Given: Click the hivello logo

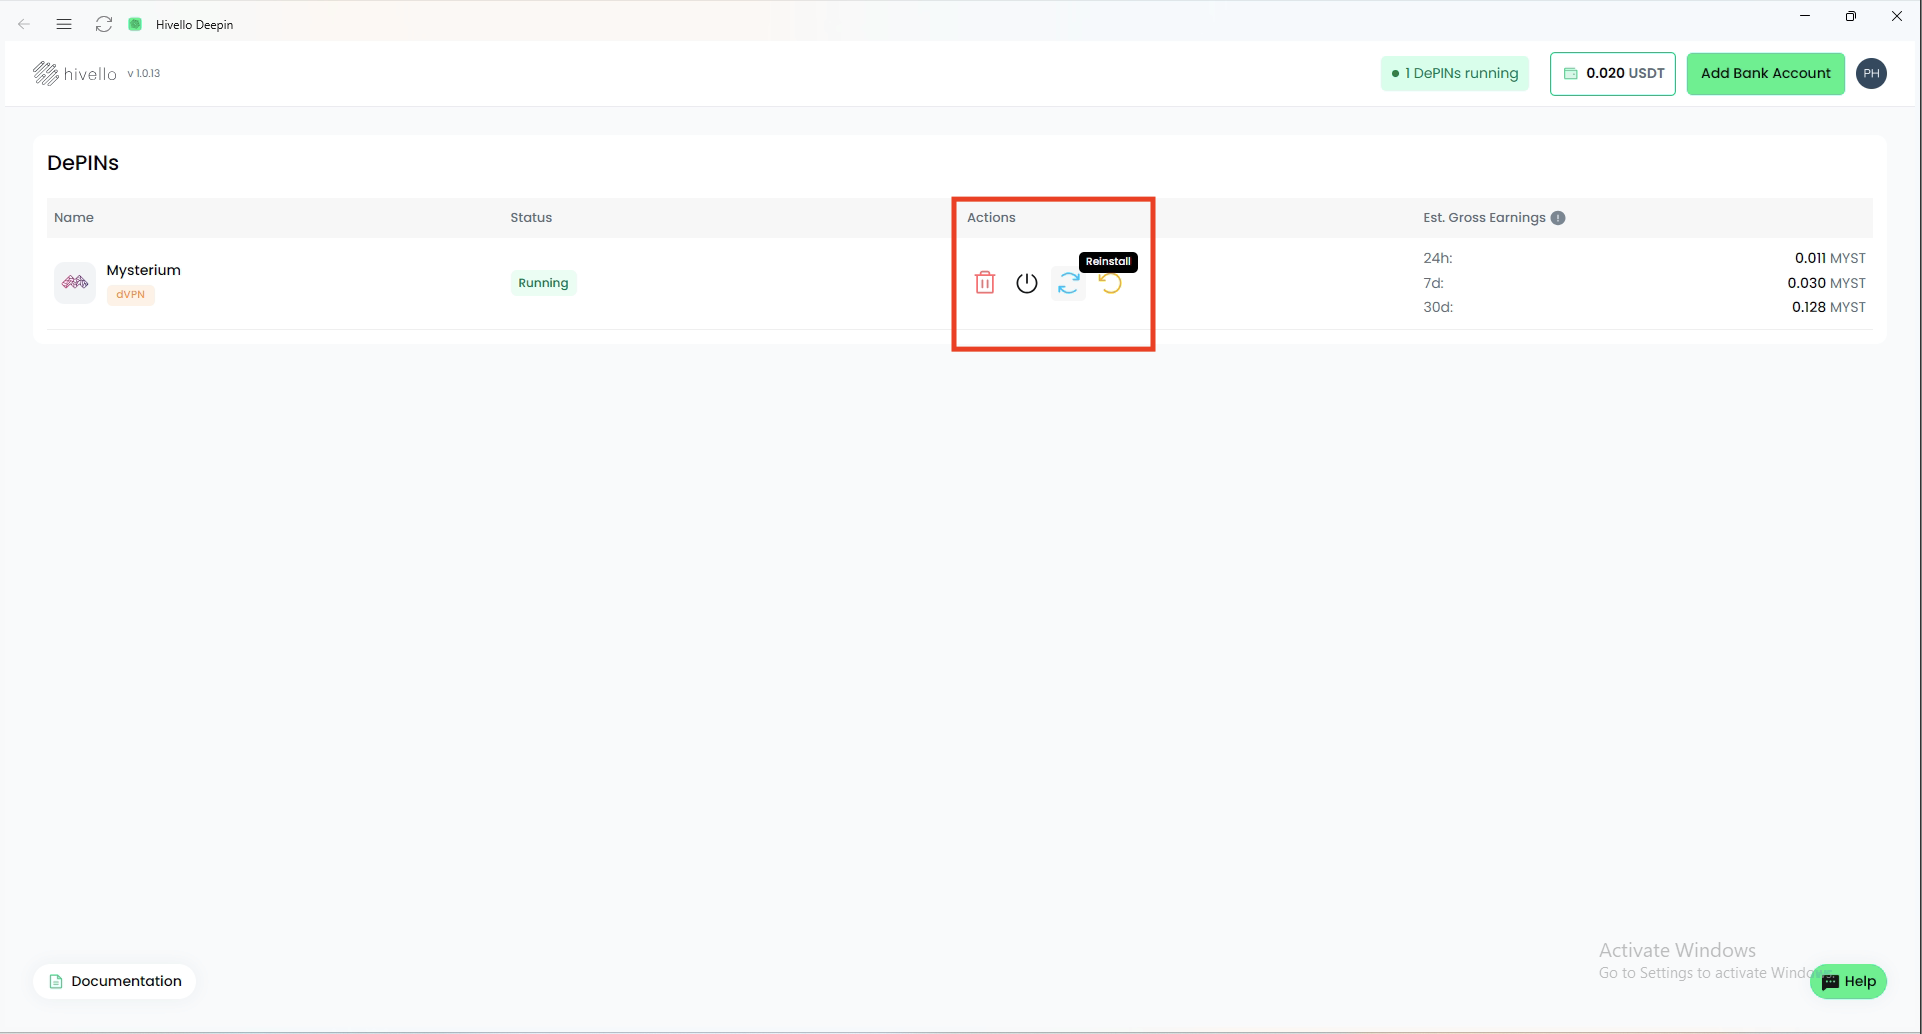Looking at the screenshot, I should 75,74.
